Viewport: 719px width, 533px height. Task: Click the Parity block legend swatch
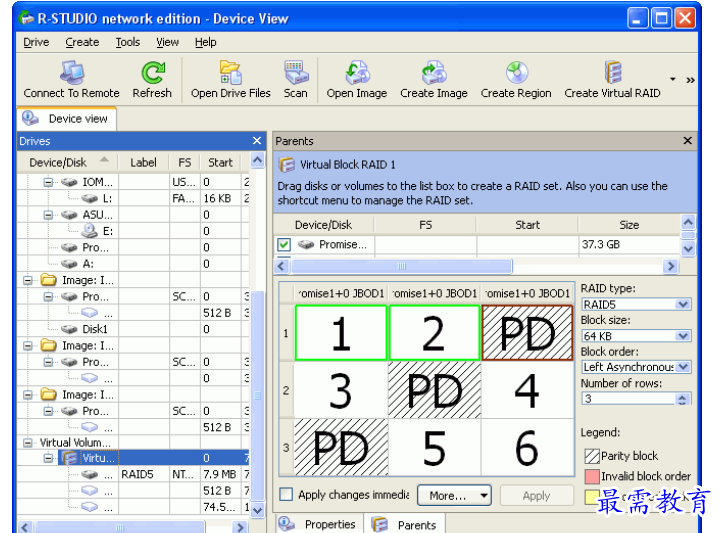592,456
